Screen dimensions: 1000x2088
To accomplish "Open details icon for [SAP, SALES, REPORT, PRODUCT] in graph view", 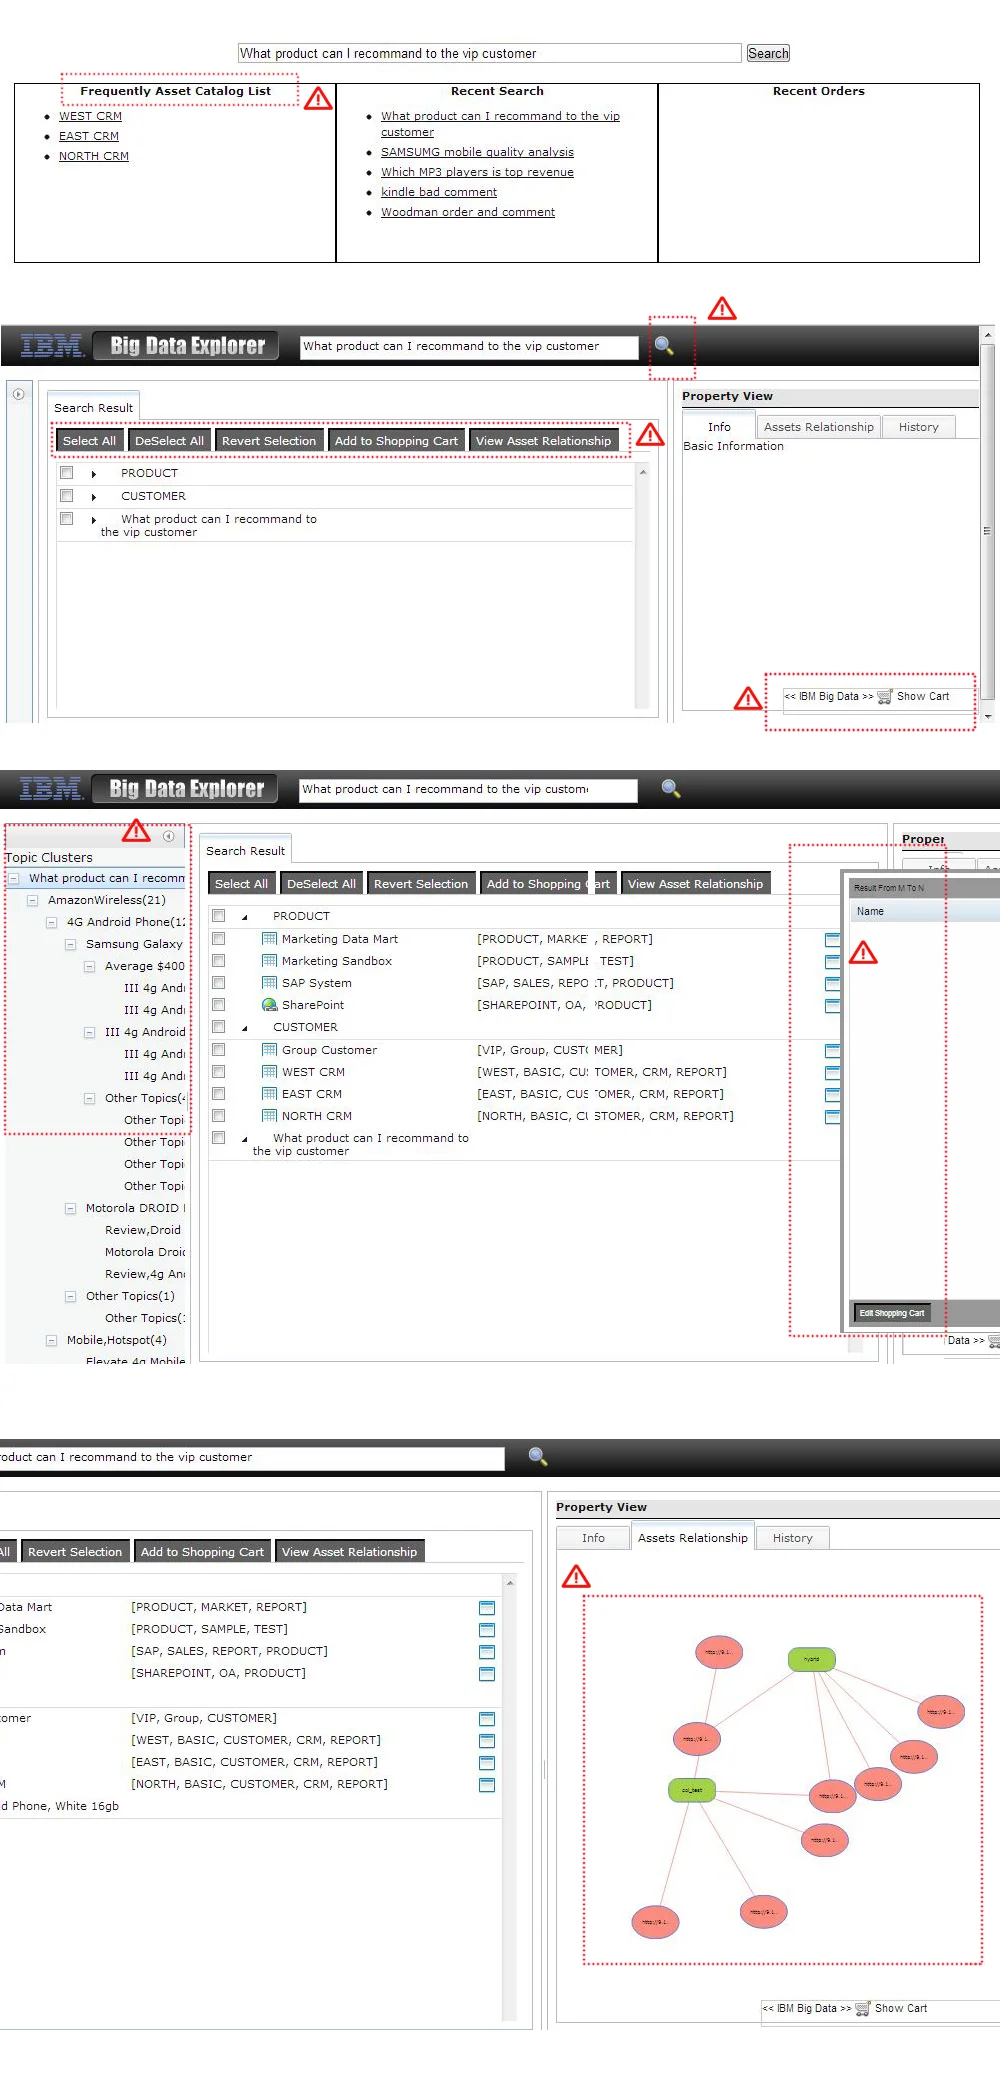I will point(487,1652).
